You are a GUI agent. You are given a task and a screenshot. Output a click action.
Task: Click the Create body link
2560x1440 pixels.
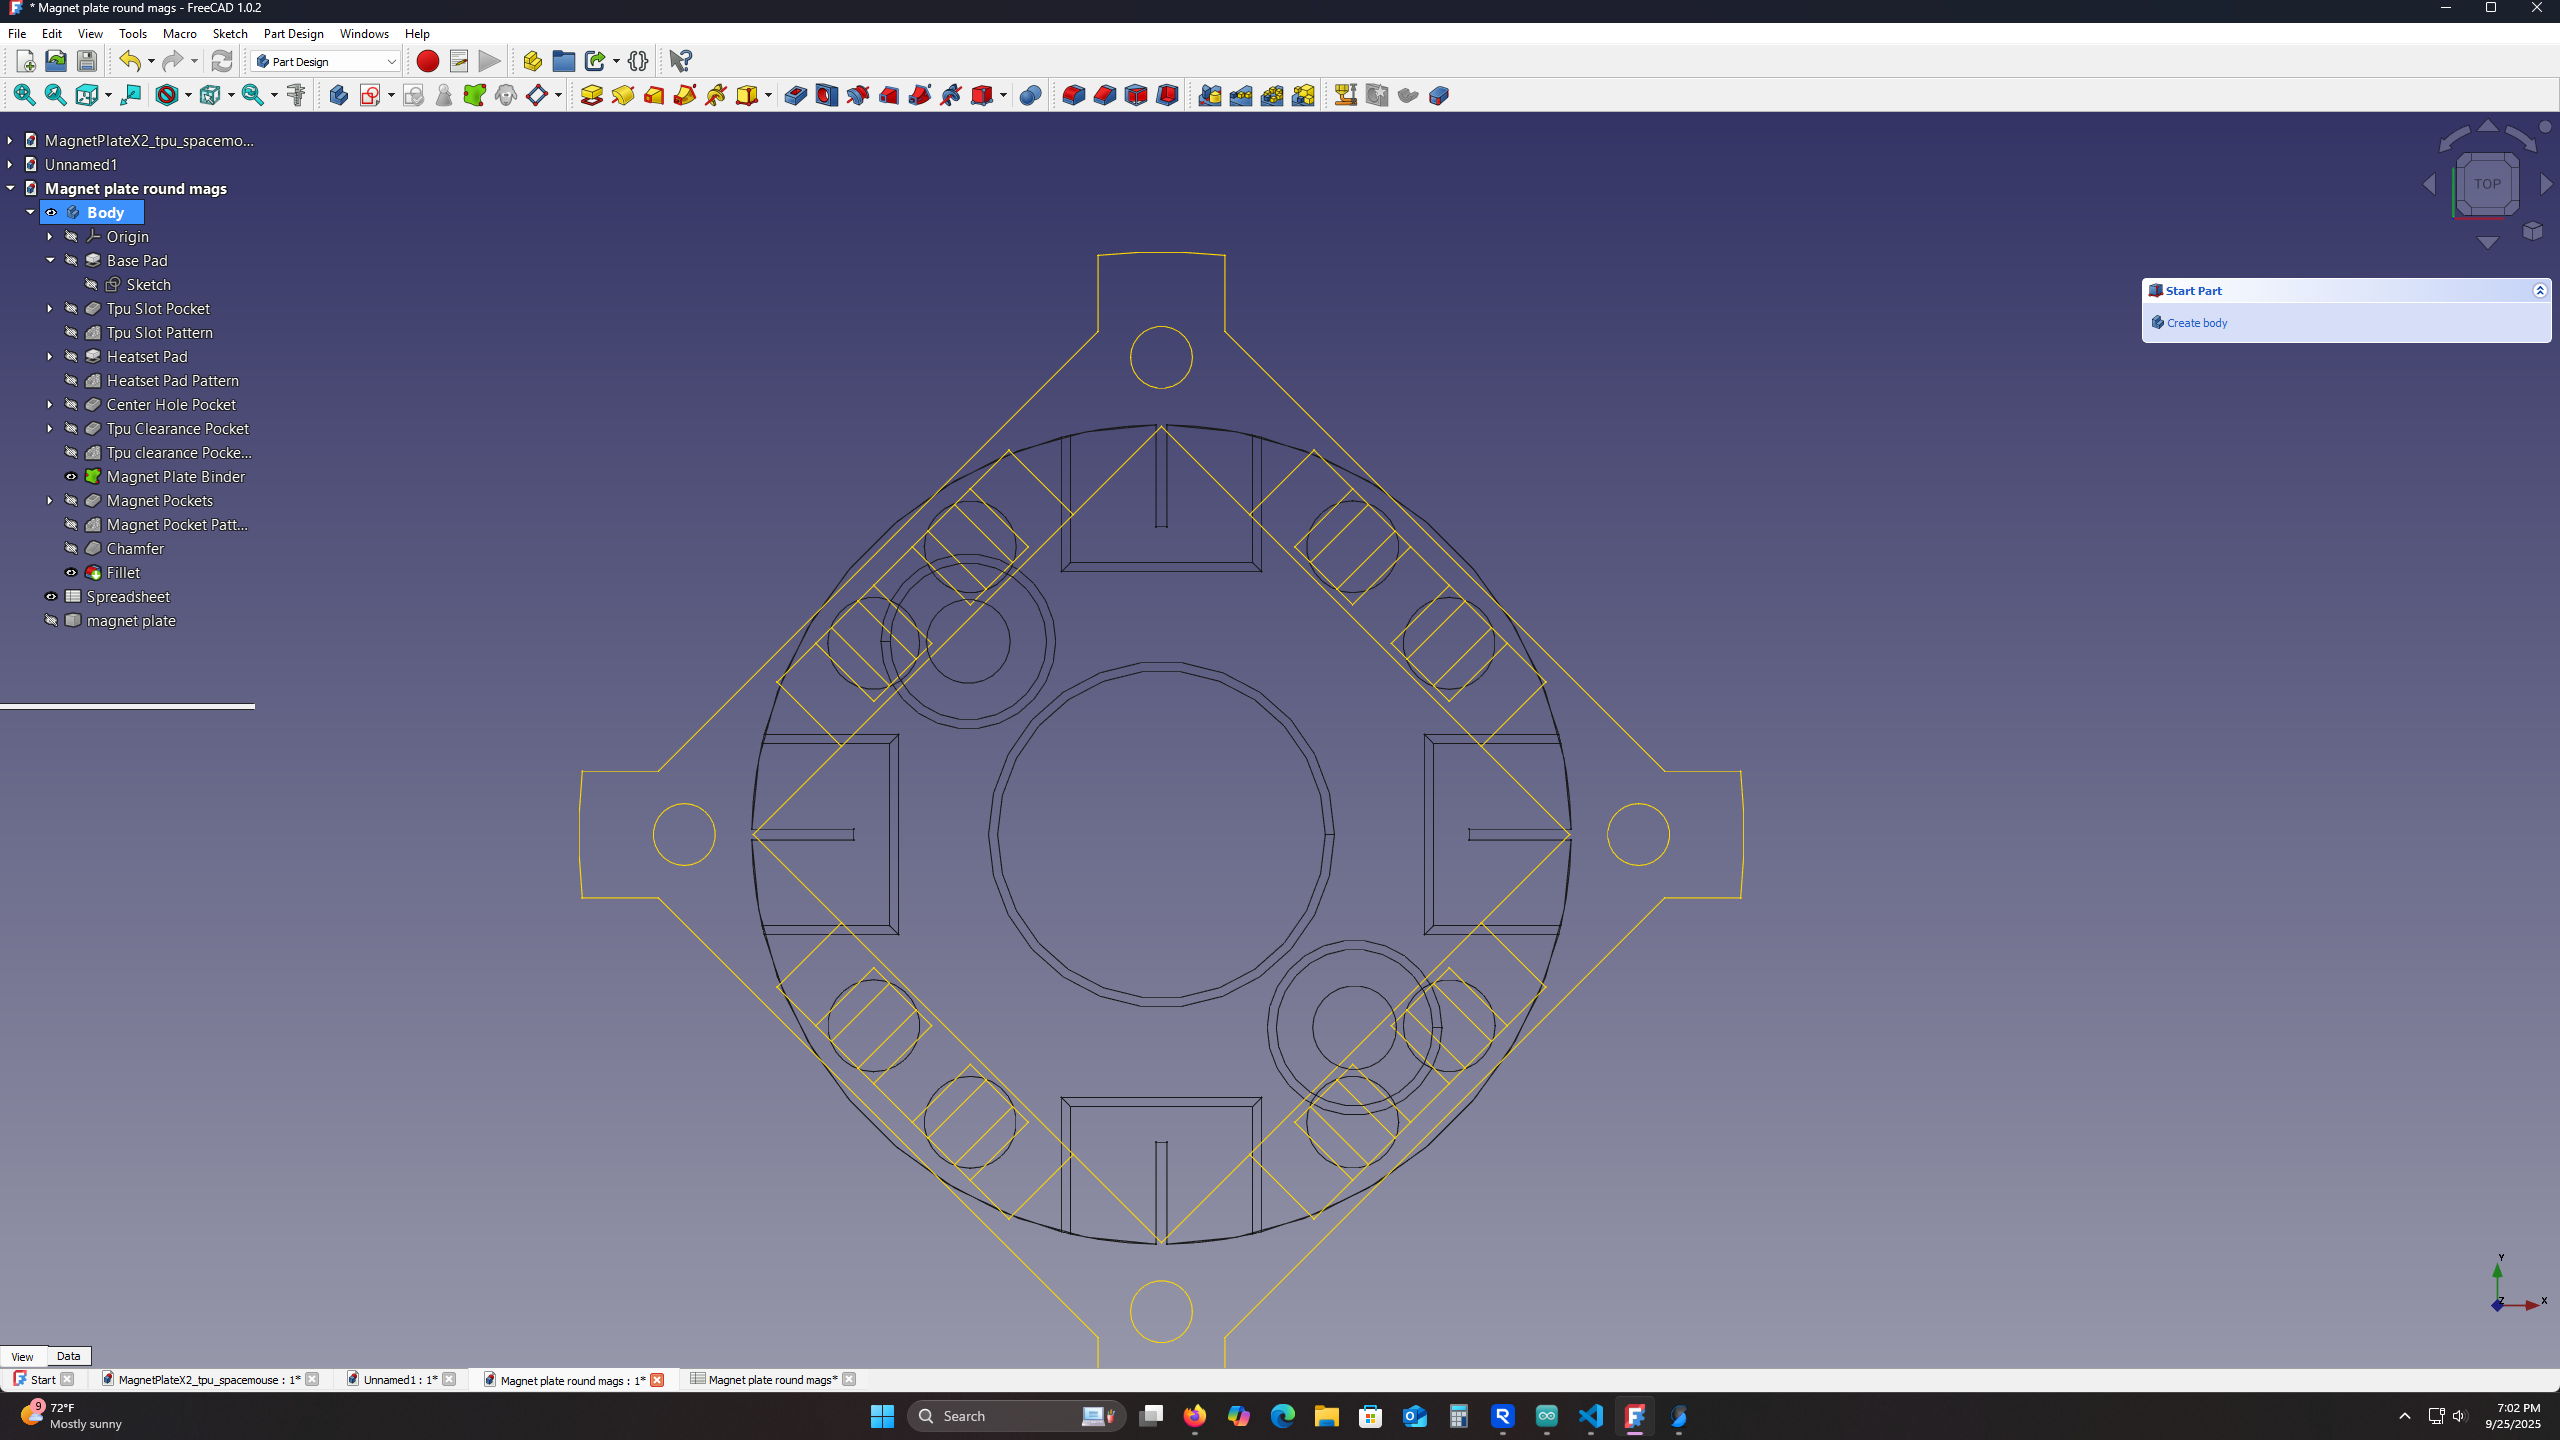2197,323
